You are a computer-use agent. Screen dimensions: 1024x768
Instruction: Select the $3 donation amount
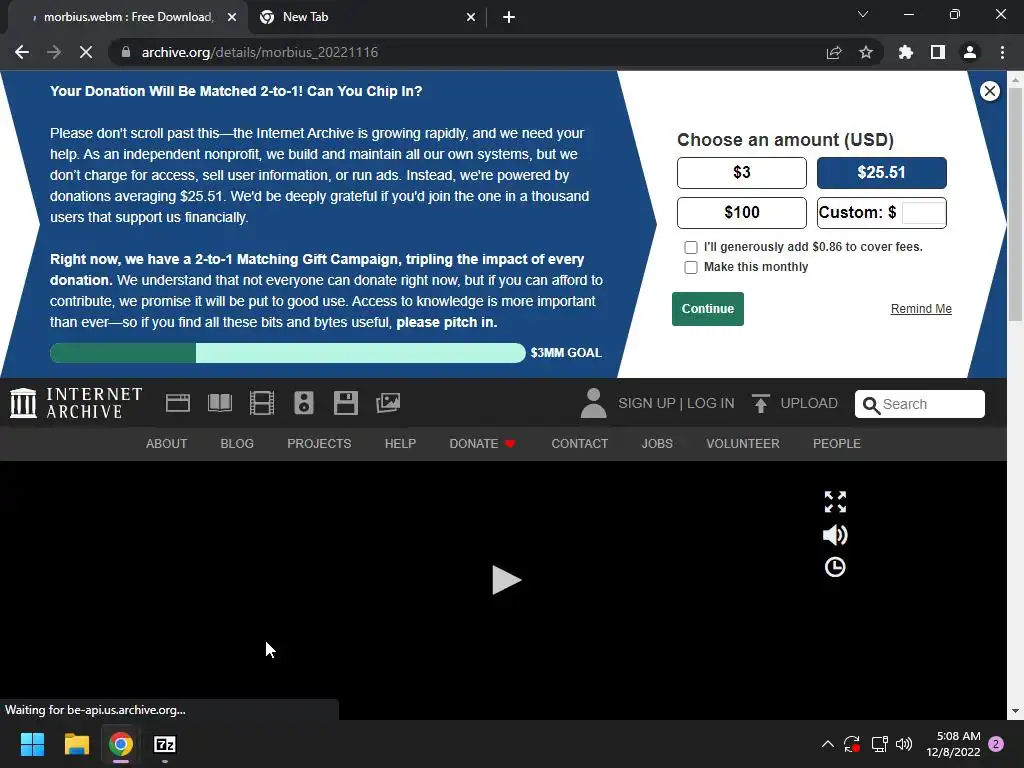click(741, 172)
